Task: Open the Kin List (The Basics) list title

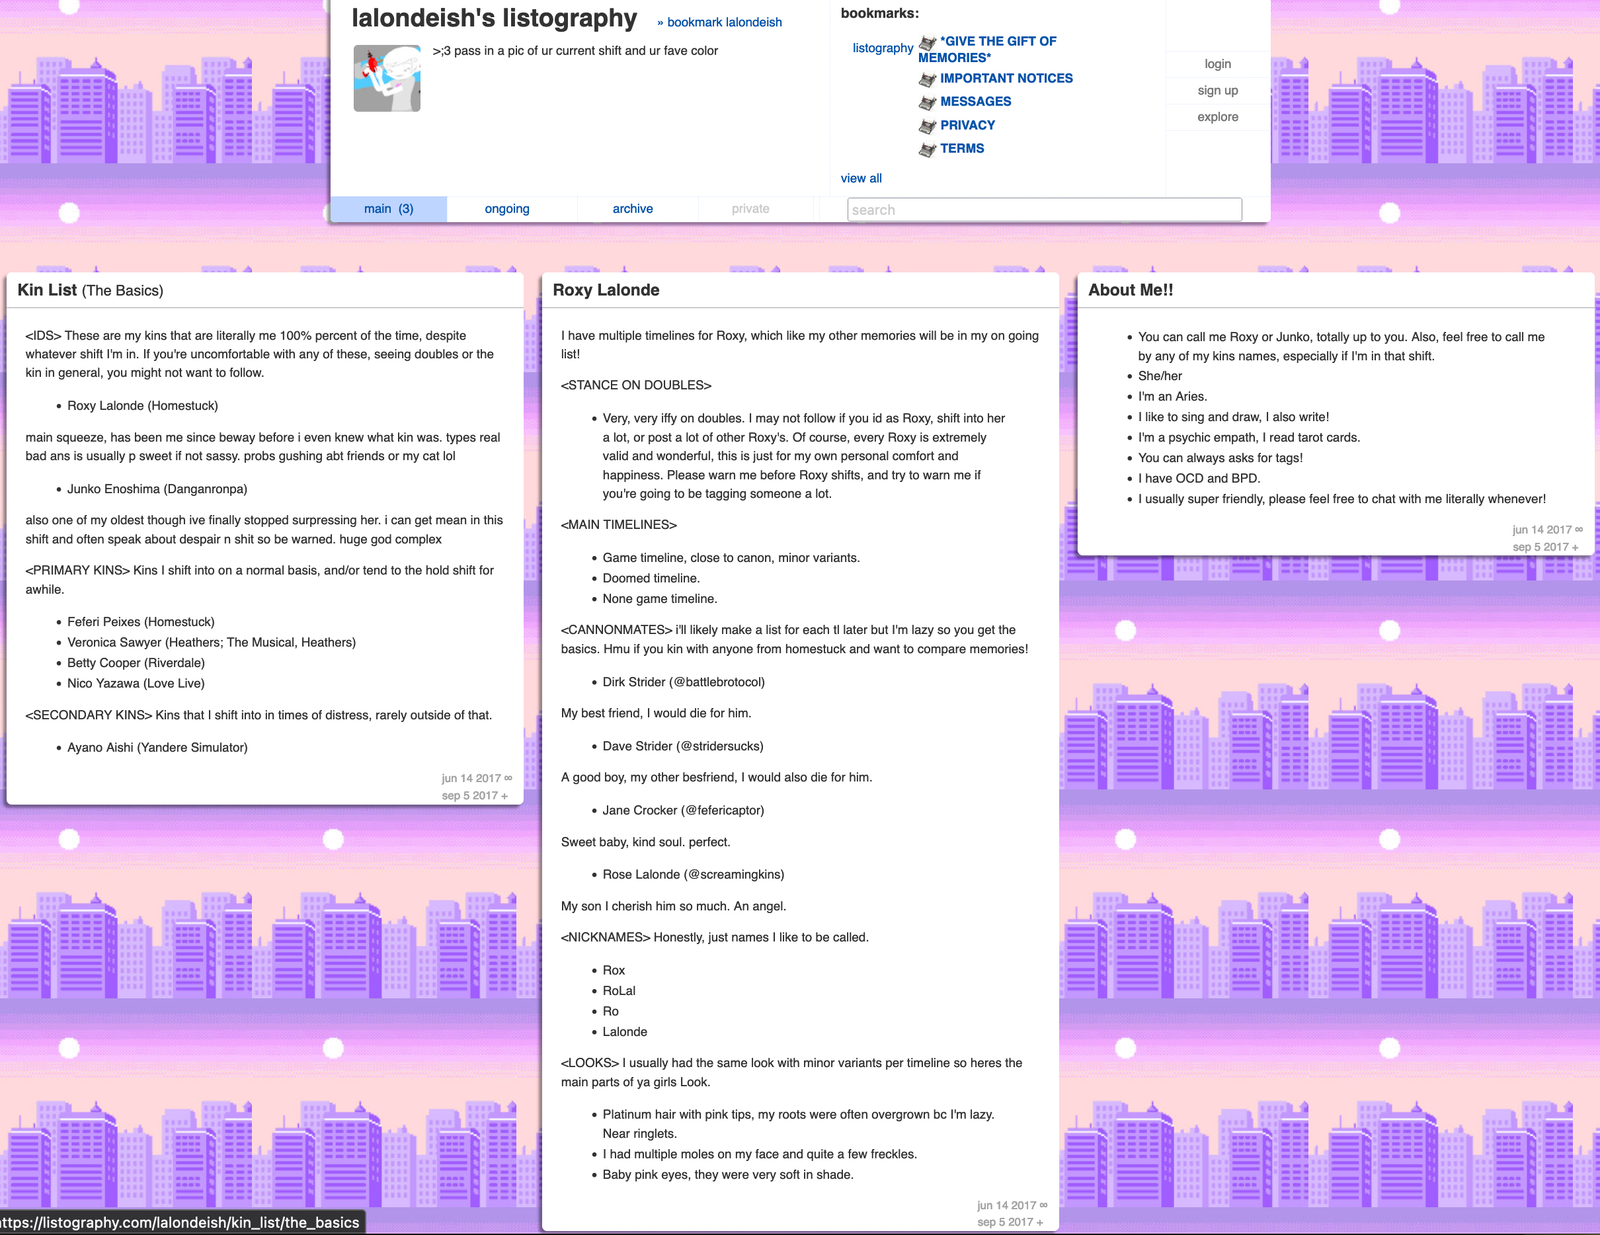Action: (90, 290)
